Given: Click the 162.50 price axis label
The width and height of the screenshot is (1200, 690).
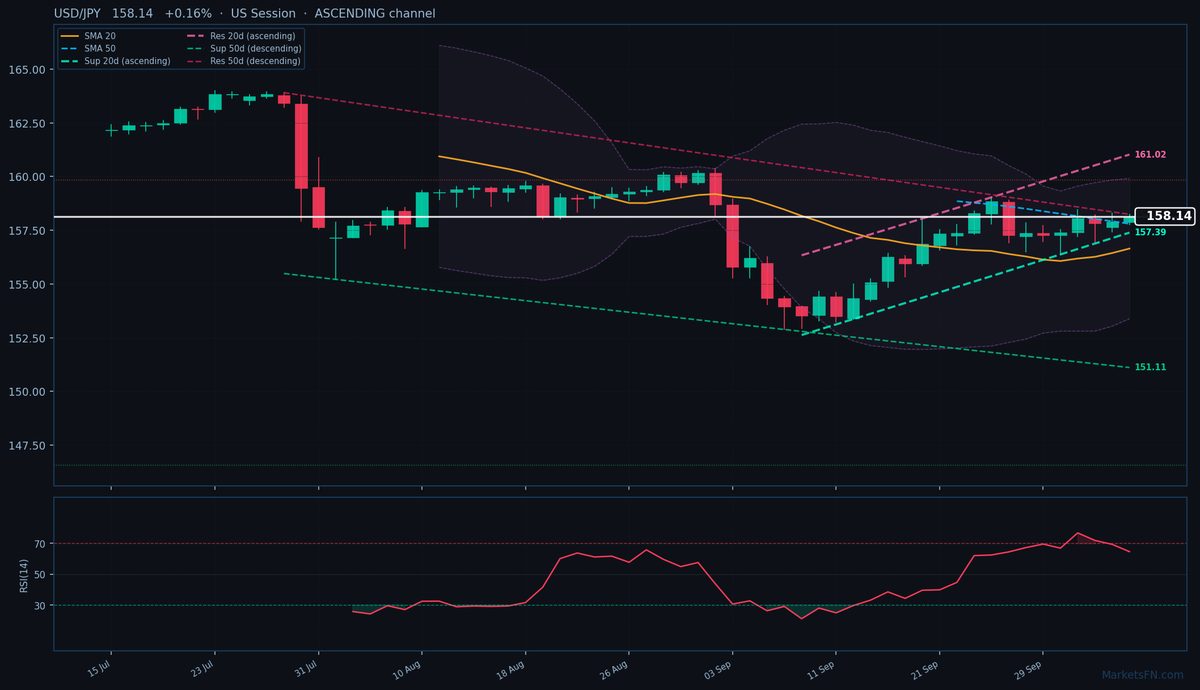Looking at the screenshot, I should click(x=27, y=124).
